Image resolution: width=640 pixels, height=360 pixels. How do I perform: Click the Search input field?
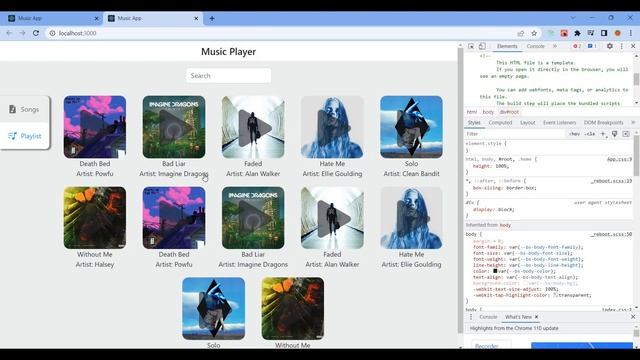(229, 76)
